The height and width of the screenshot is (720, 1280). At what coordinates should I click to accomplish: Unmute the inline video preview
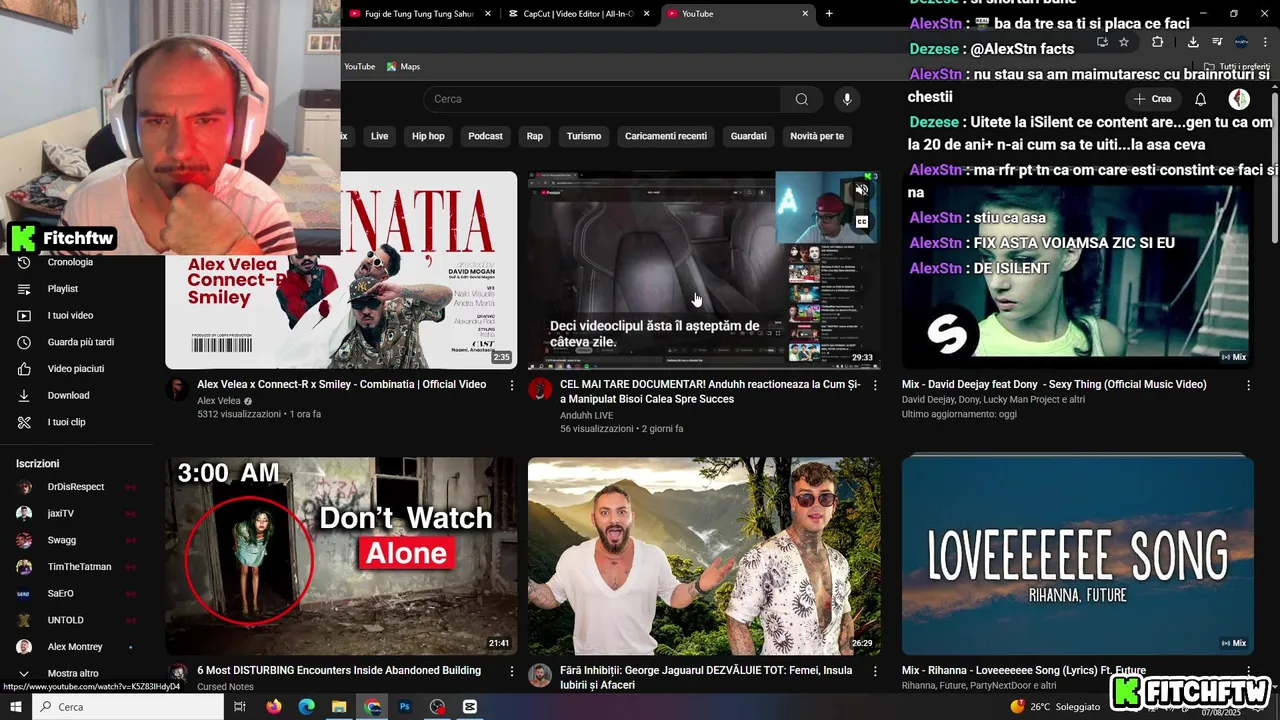[x=861, y=190]
